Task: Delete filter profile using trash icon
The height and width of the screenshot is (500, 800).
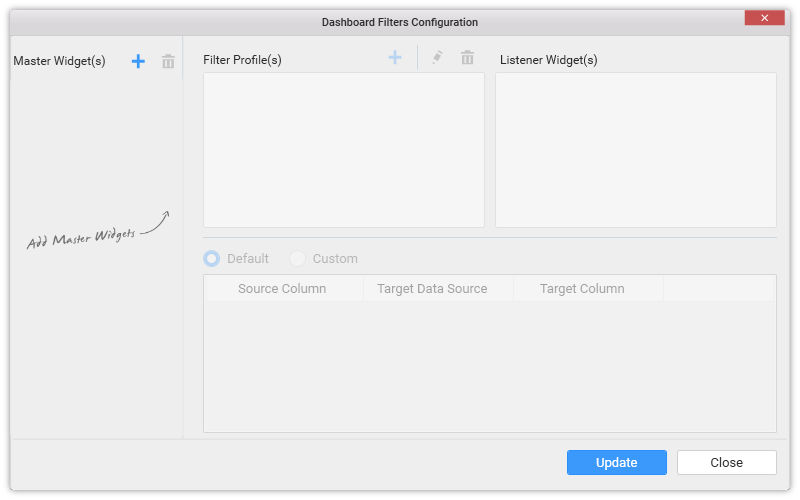Action: point(467,58)
